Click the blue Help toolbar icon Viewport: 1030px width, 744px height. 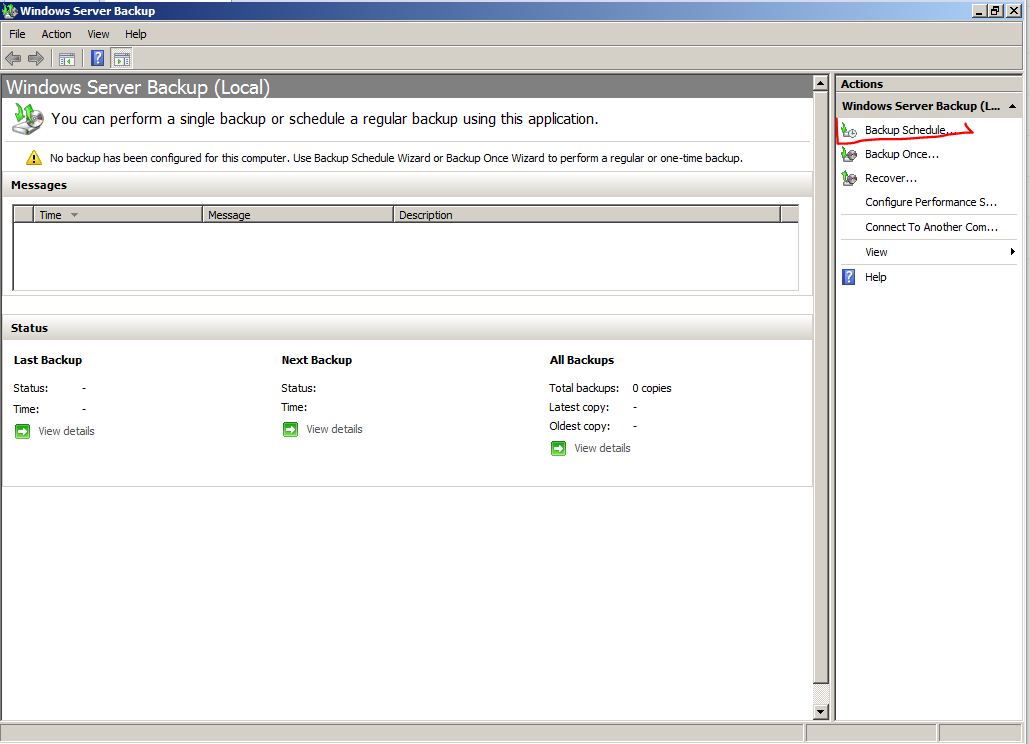point(97,58)
